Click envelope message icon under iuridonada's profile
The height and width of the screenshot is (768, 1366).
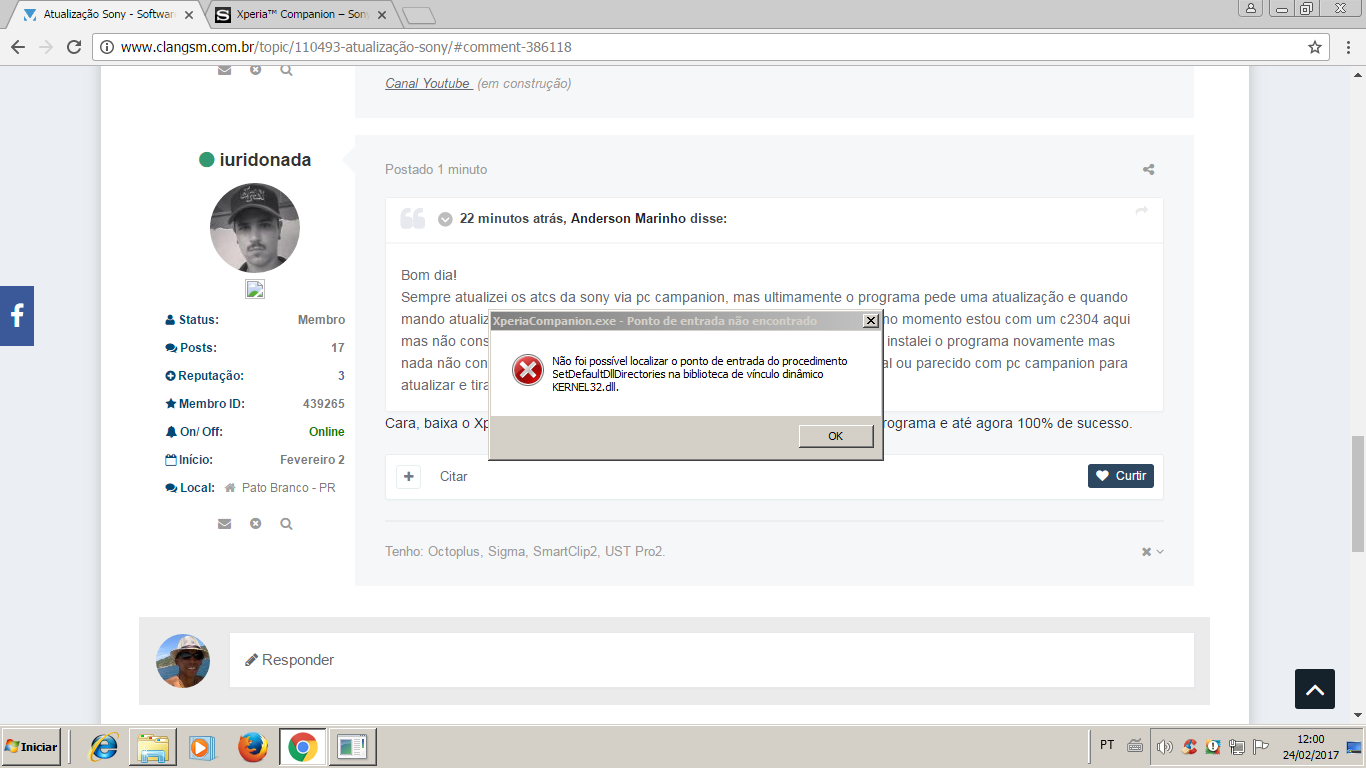224,523
